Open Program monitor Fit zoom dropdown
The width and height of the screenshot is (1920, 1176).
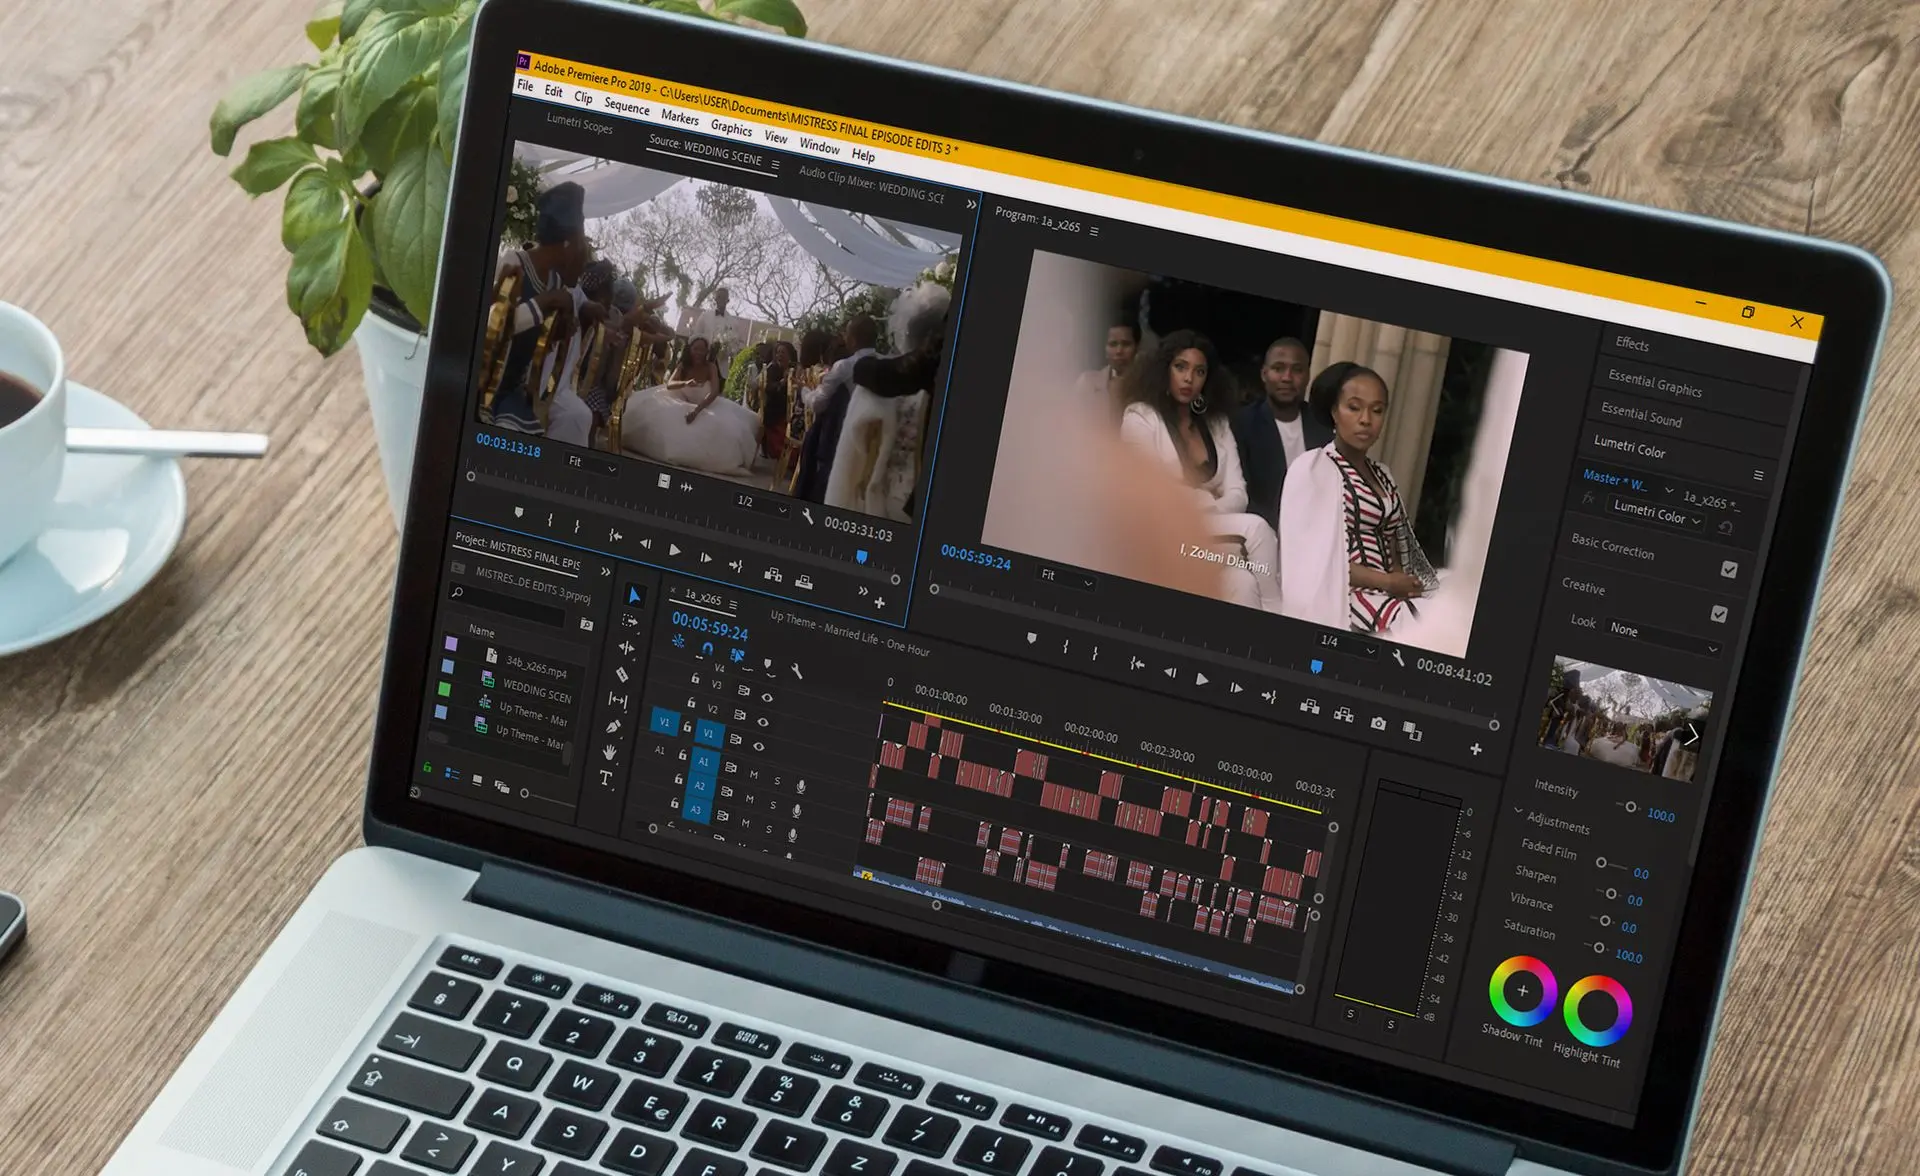1066,578
